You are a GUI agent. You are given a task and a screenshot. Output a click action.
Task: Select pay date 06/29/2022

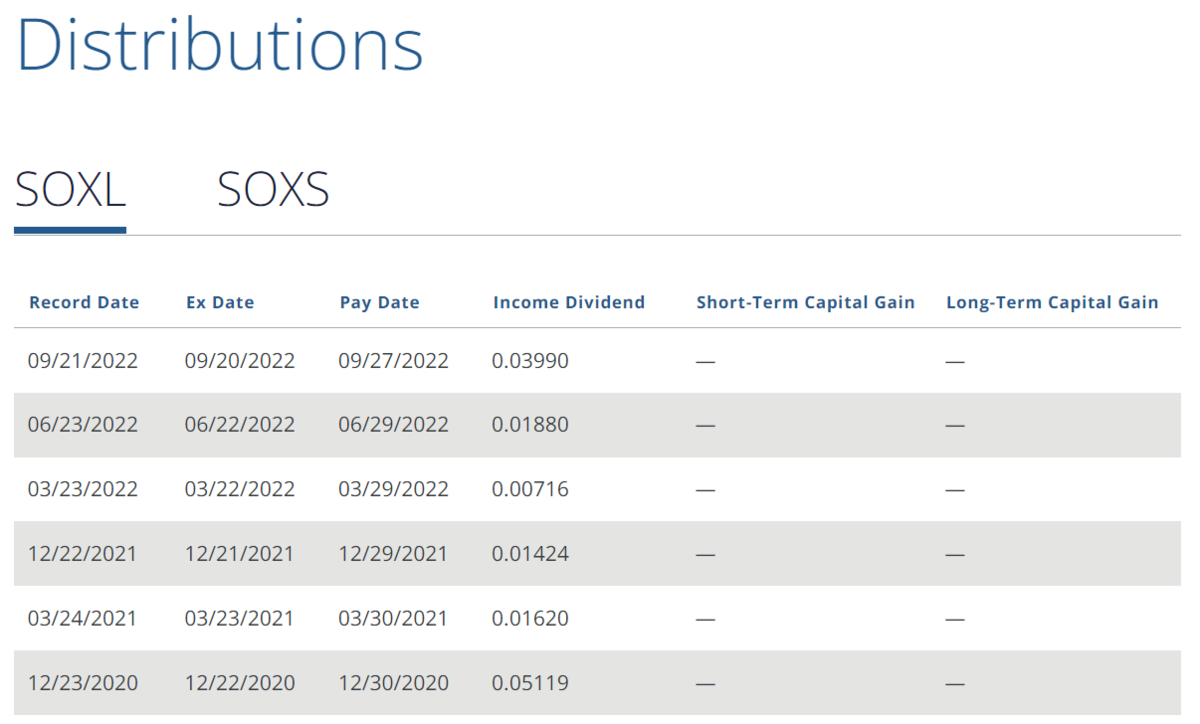pyautogui.click(x=394, y=425)
